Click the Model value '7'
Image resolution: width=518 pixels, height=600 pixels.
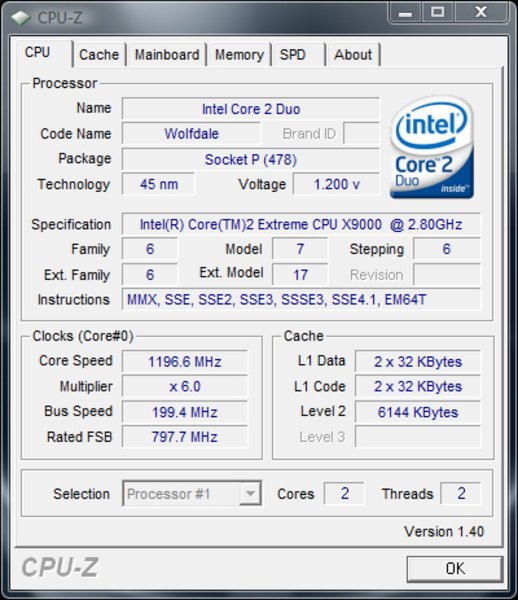300,249
